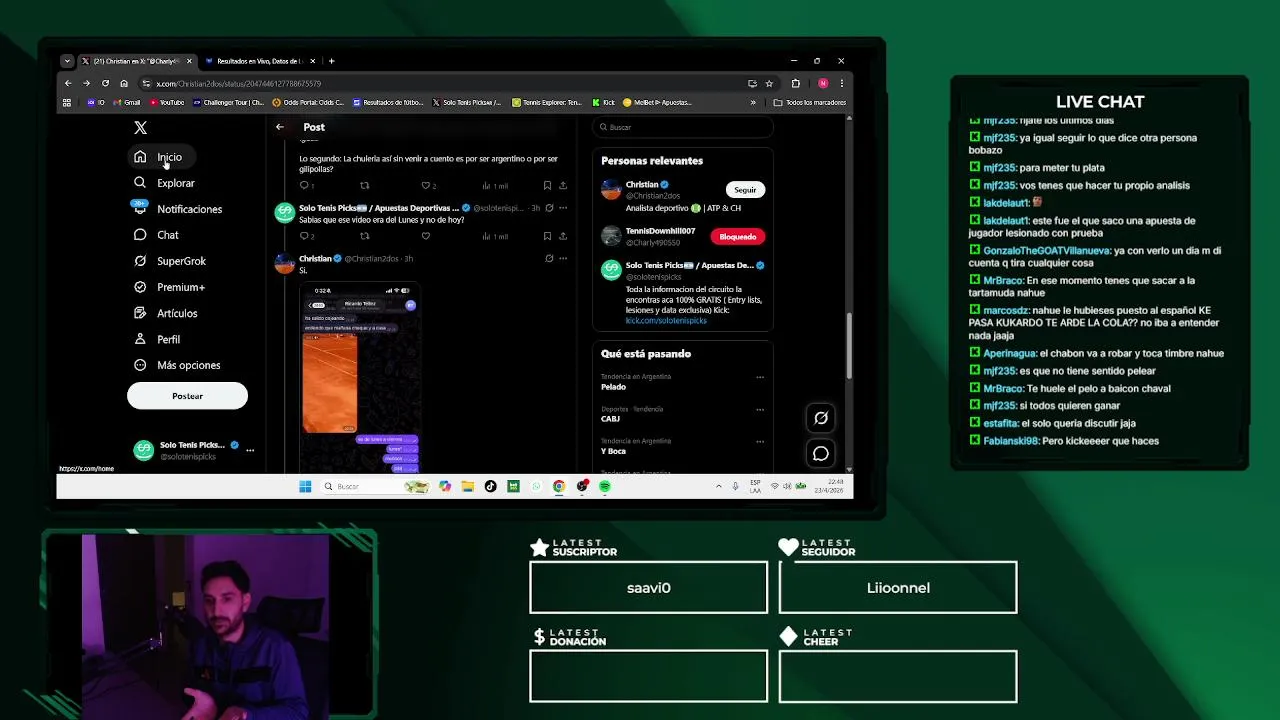Screen dimensions: 1280x720
Task: Open Perfil in the X sidebar
Action: [x=158, y=339]
